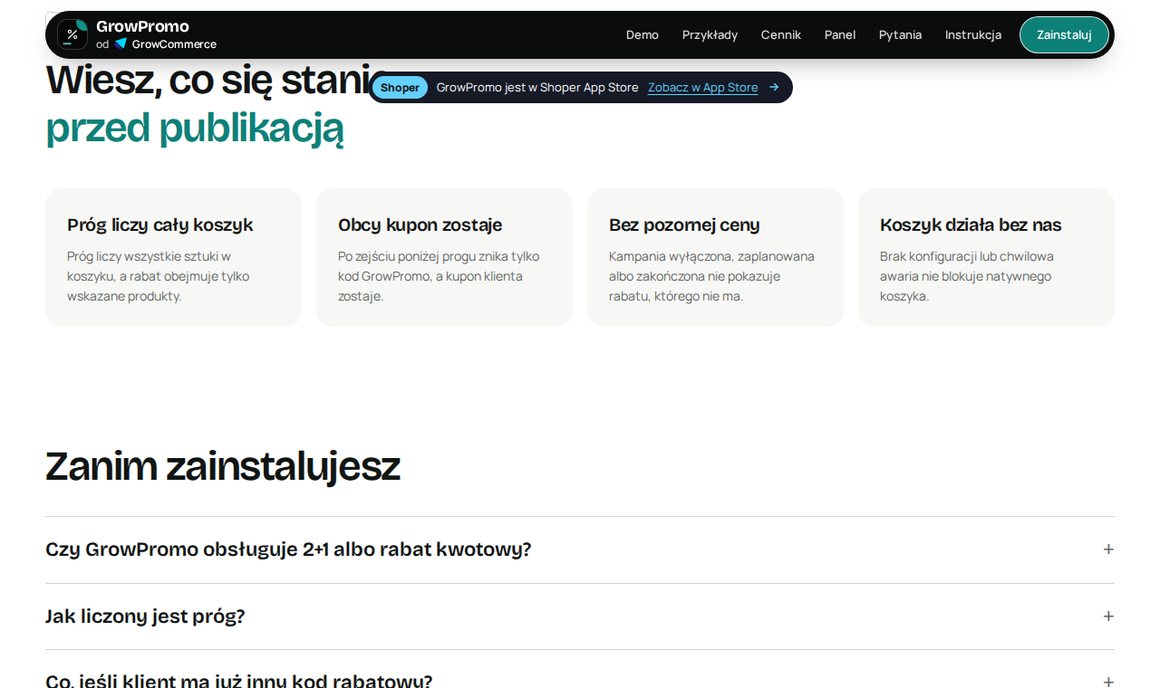Viewport: 1160px width, 688px height.
Task: Follow the Zobacz w App Store link
Action: coord(703,87)
